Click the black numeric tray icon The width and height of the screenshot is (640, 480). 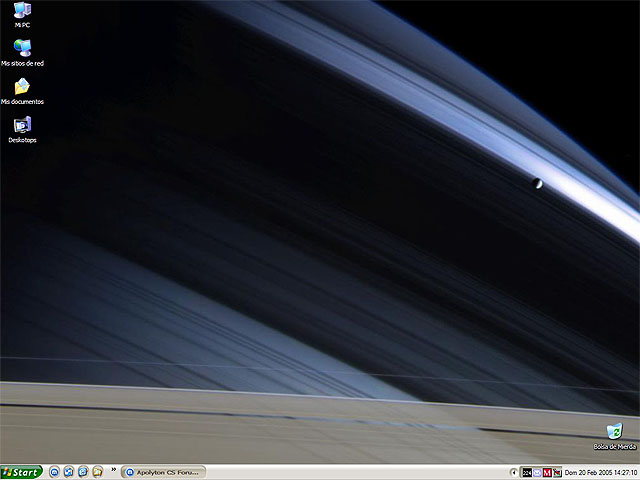click(526, 472)
